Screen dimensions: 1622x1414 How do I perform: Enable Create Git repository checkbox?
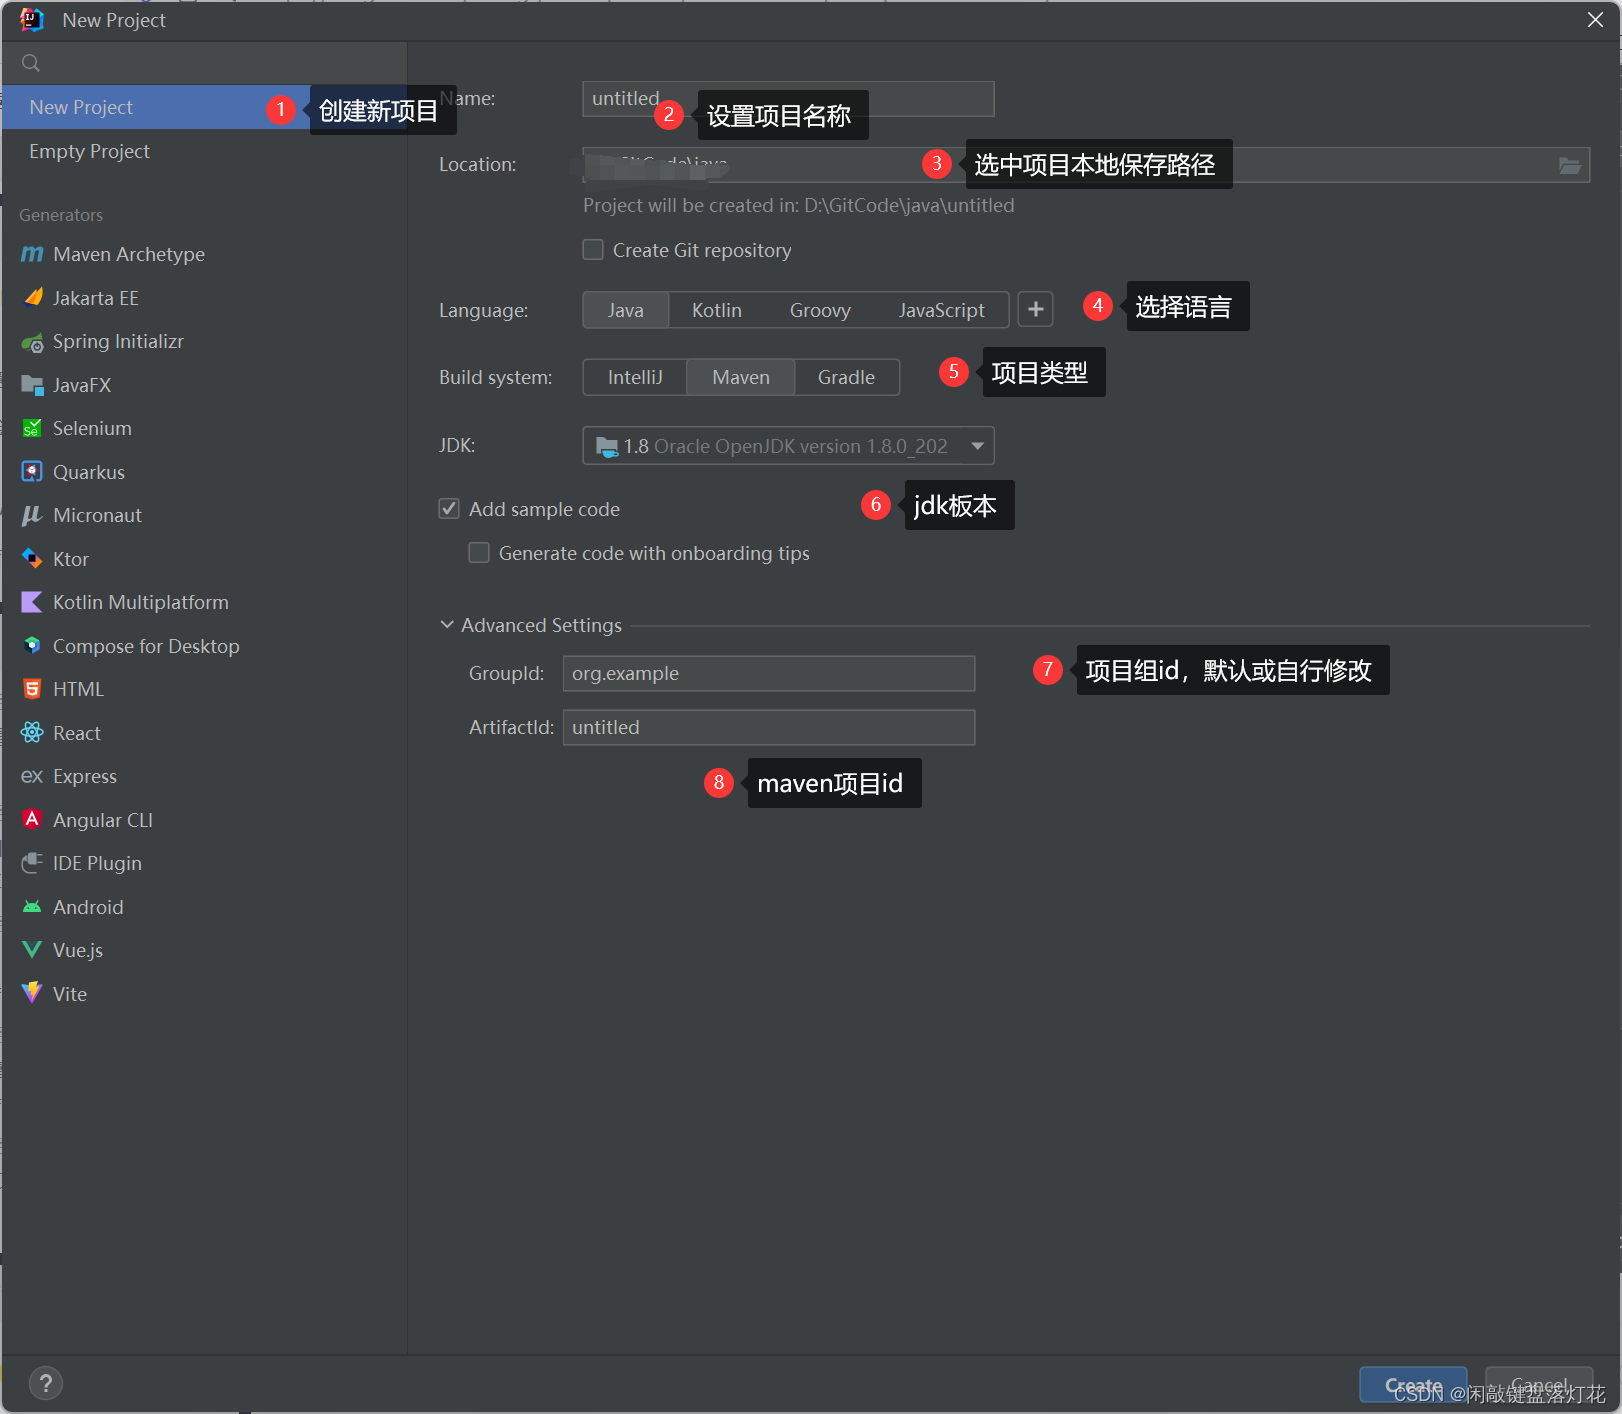(x=593, y=250)
